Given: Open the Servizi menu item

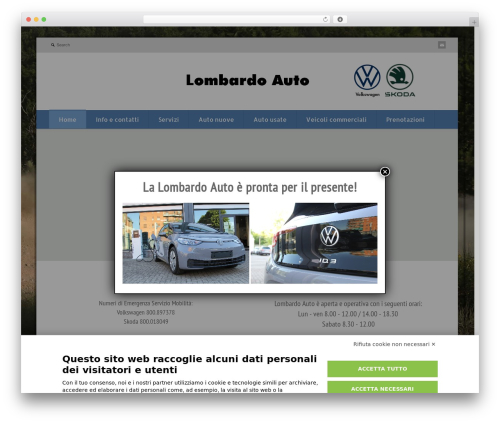Looking at the screenshot, I should [169, 119].
